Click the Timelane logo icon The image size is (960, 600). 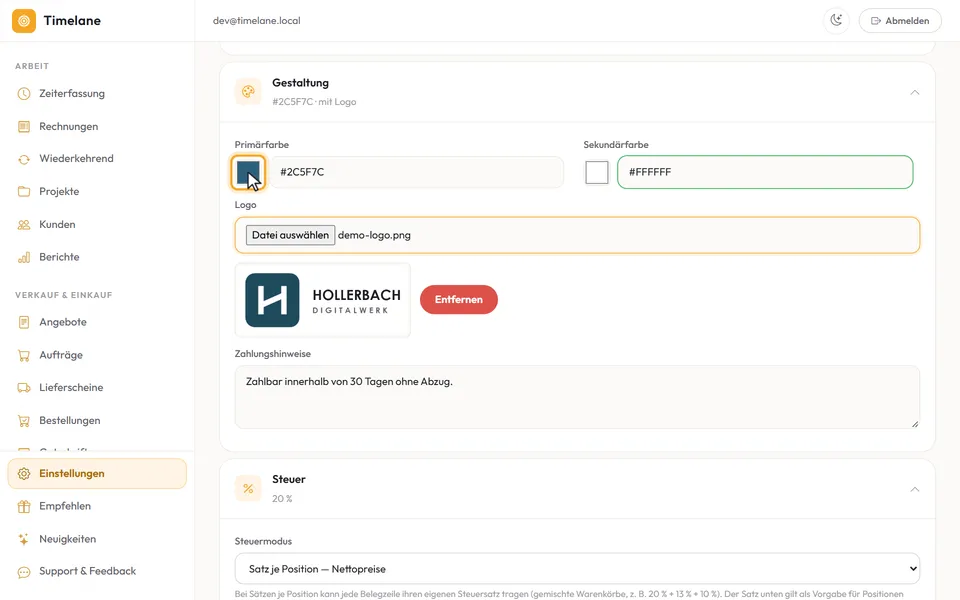24,21
